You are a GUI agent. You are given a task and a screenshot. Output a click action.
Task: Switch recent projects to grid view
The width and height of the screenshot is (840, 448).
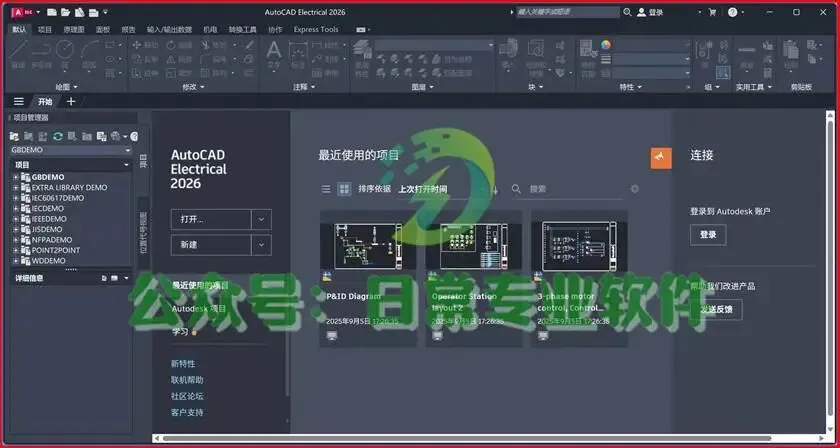(x=344, y=189)
